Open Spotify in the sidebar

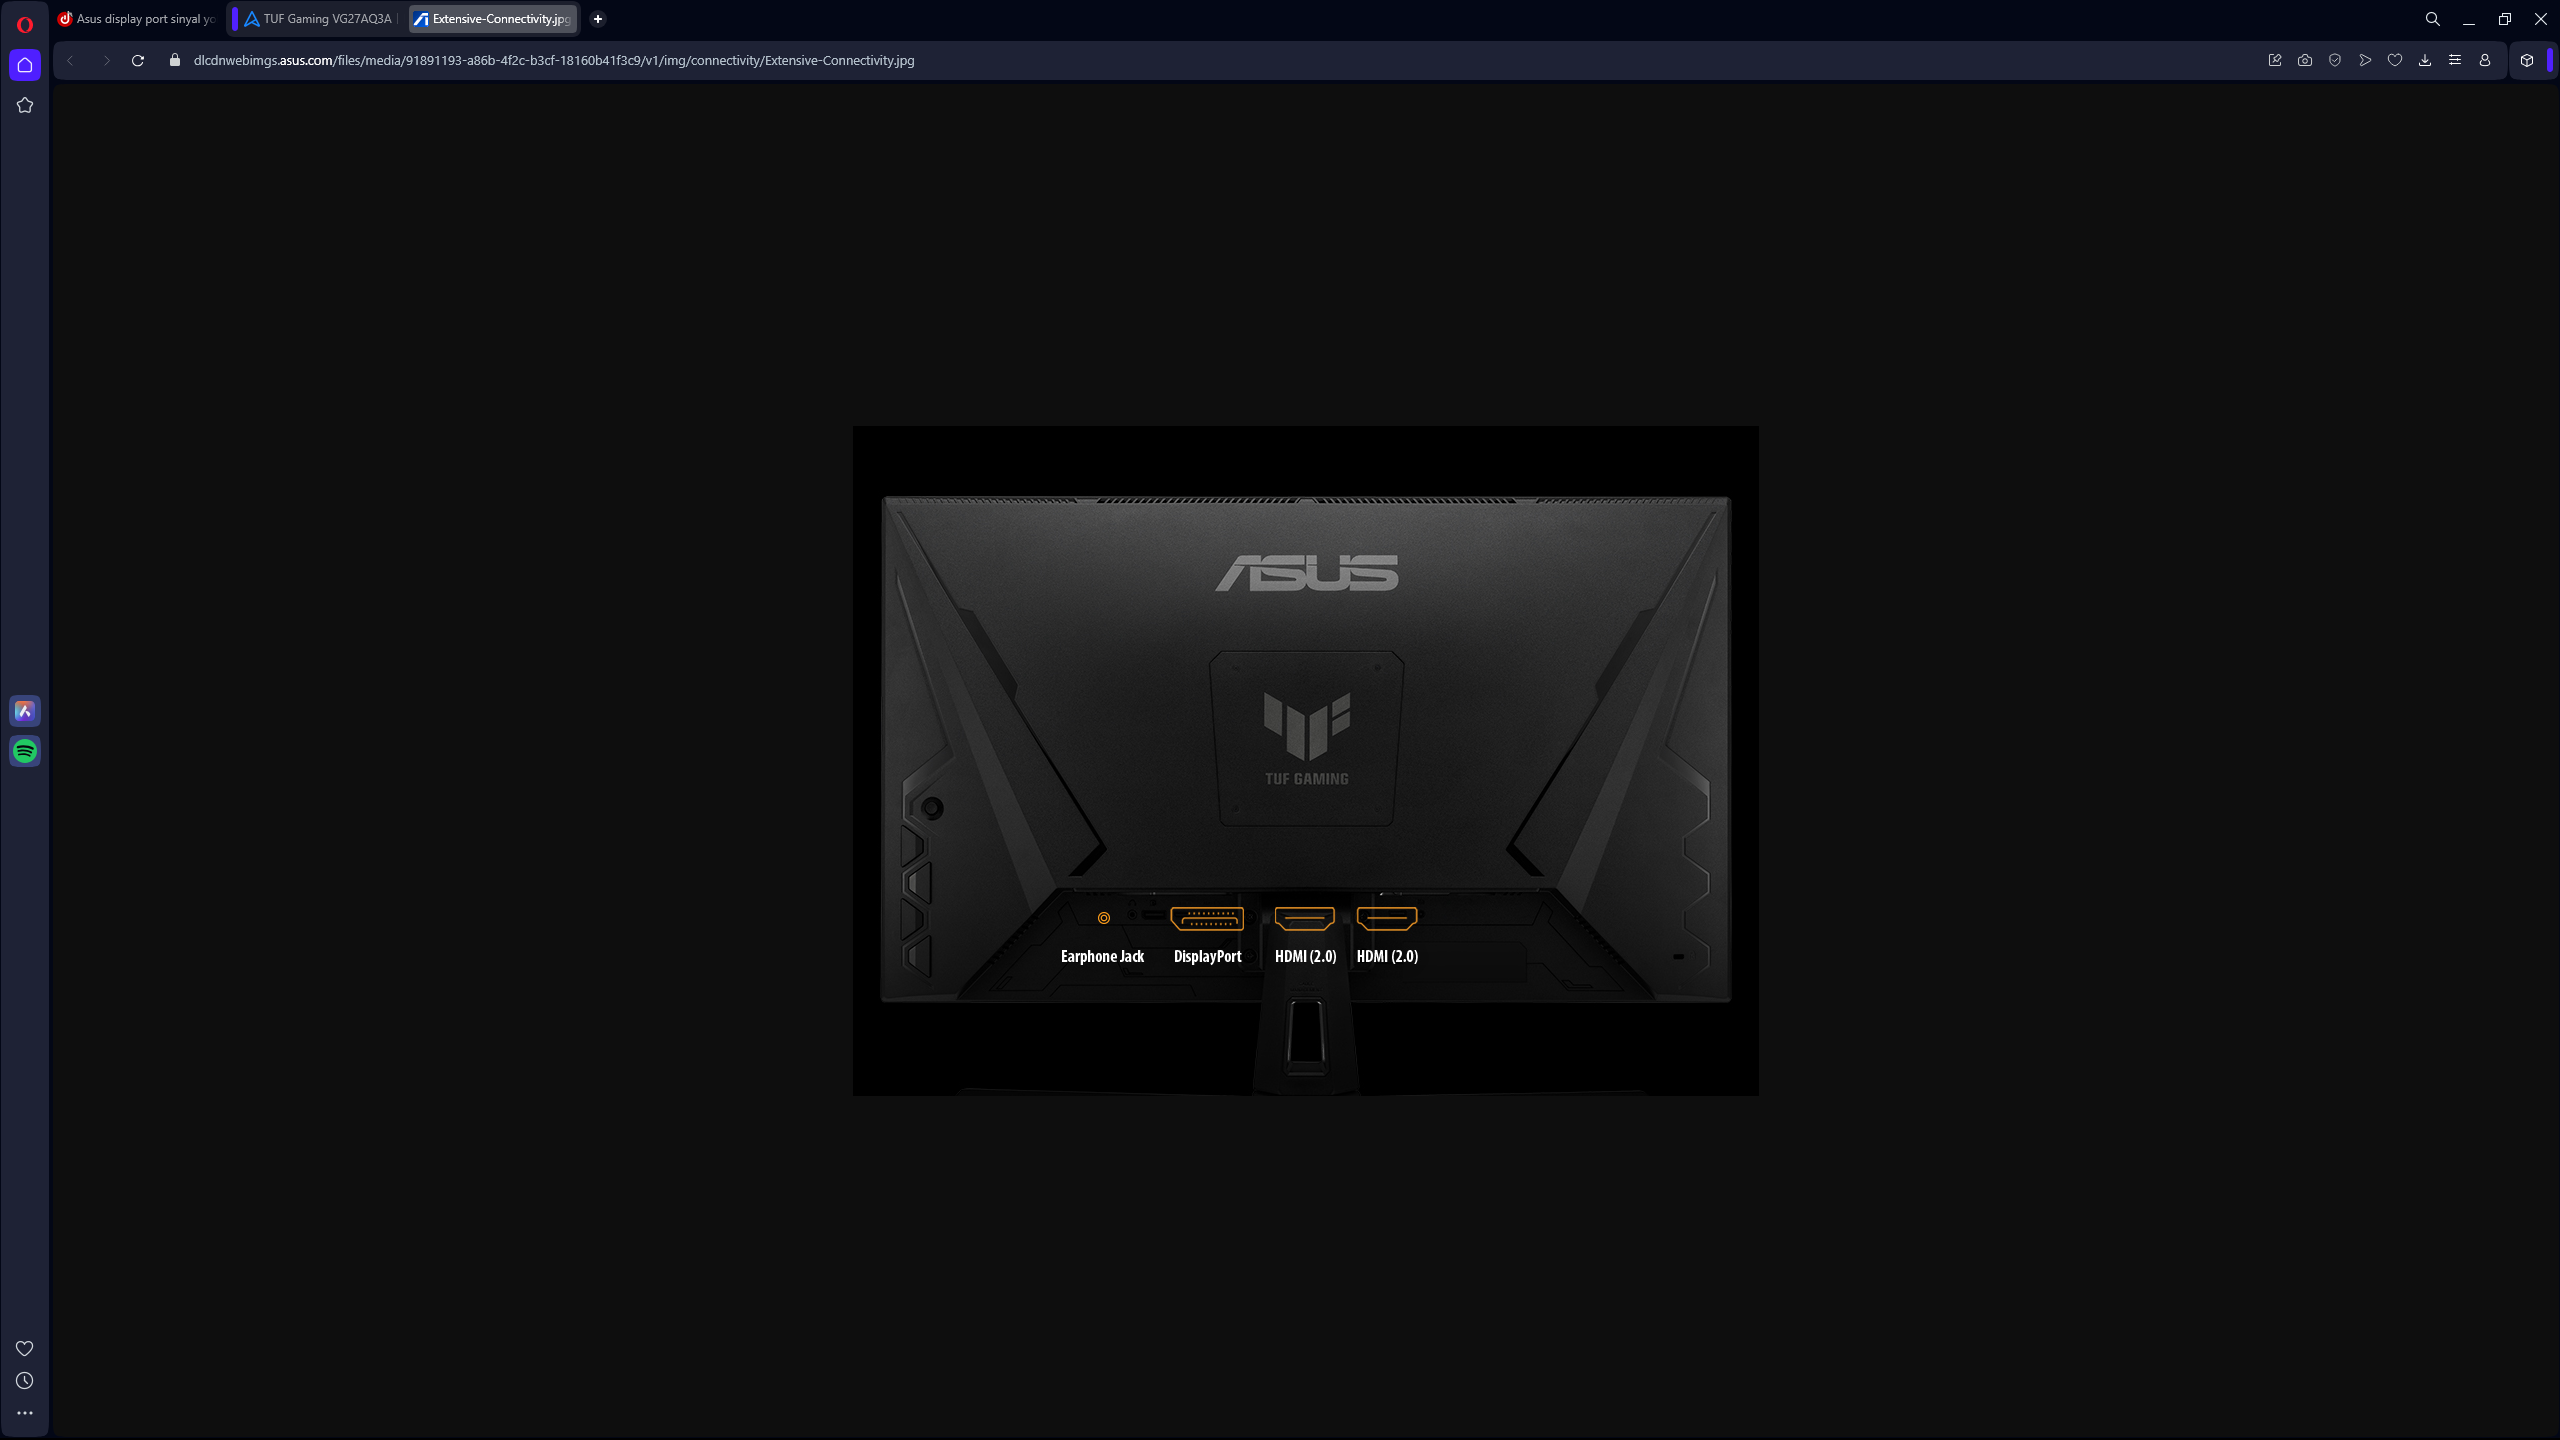click(25, 751)
